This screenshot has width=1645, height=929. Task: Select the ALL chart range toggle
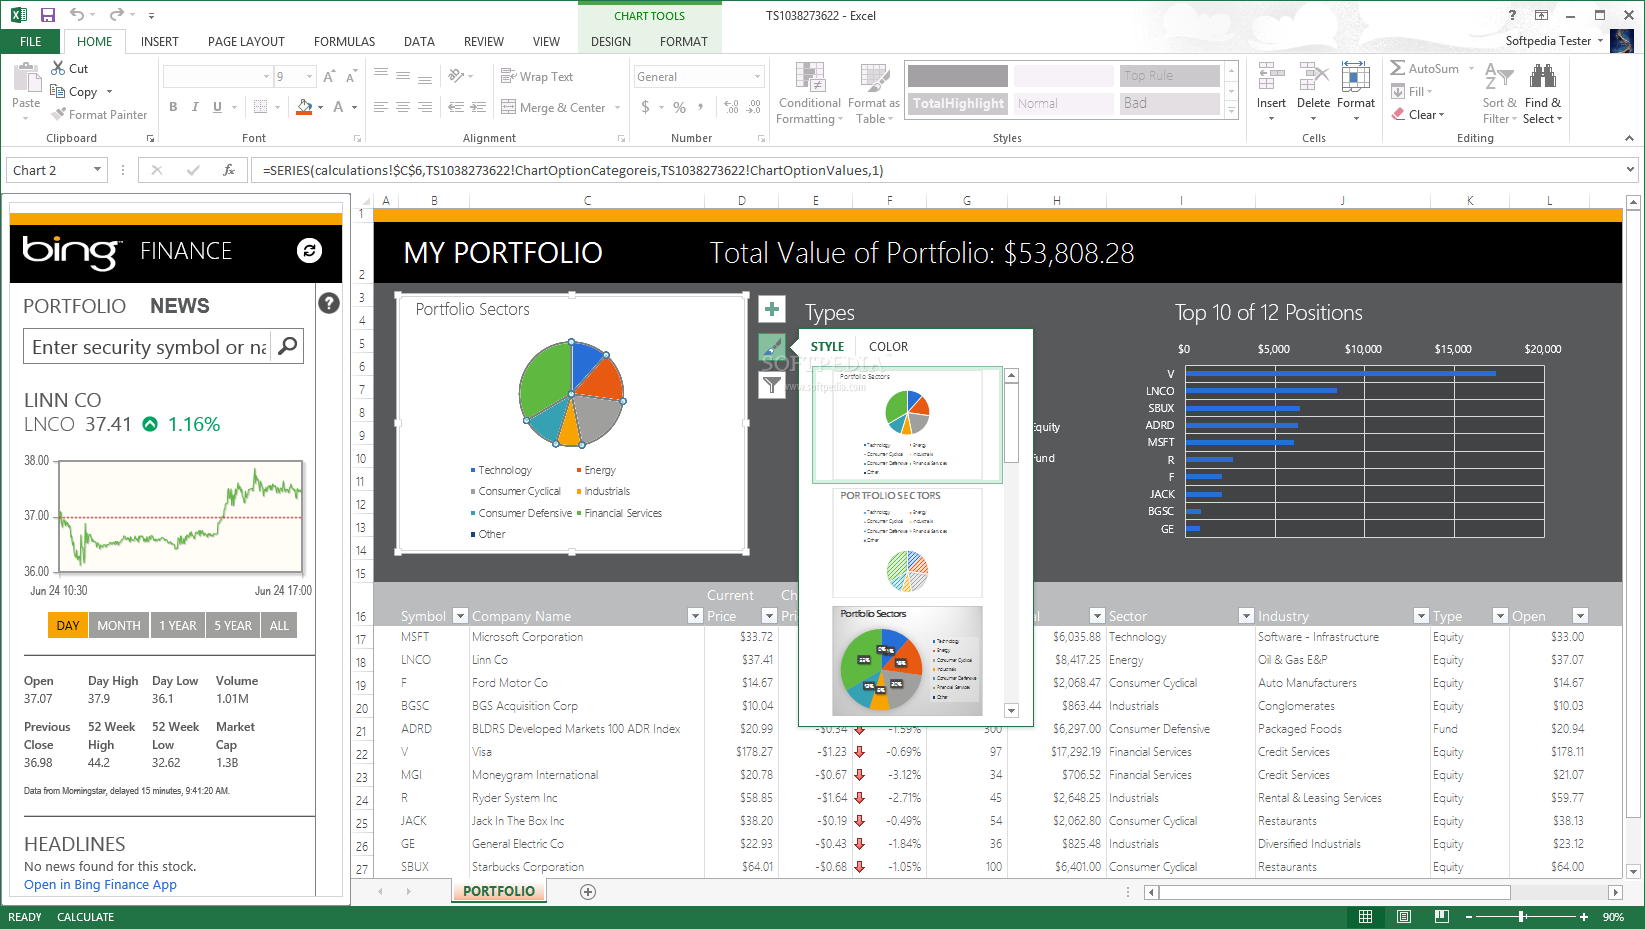pos(279,625)
